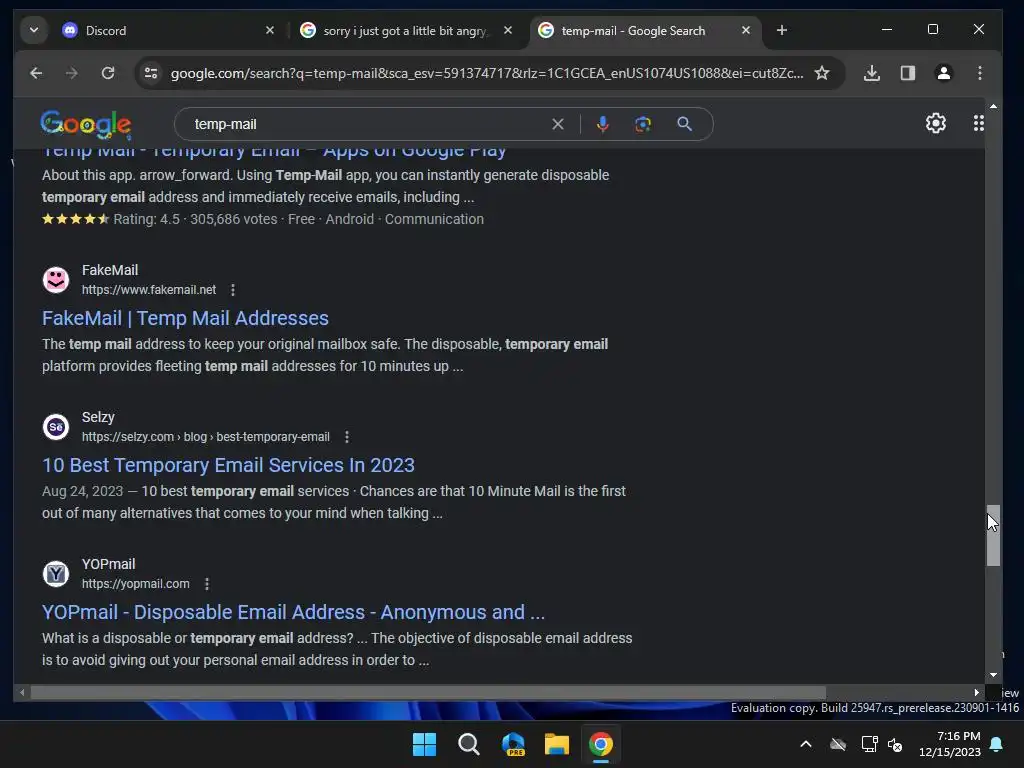Screen dimensions: 1024x768
Task: Click the yopmail.com URL text
Action: pyautogui.click(x=136, y=584)
